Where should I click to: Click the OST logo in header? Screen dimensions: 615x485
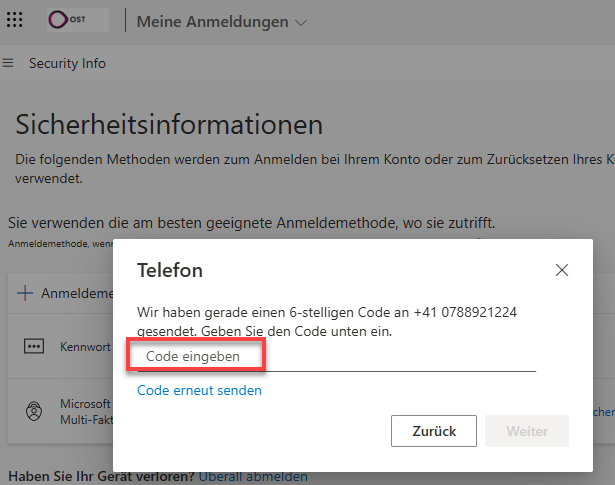pos(78,21)
